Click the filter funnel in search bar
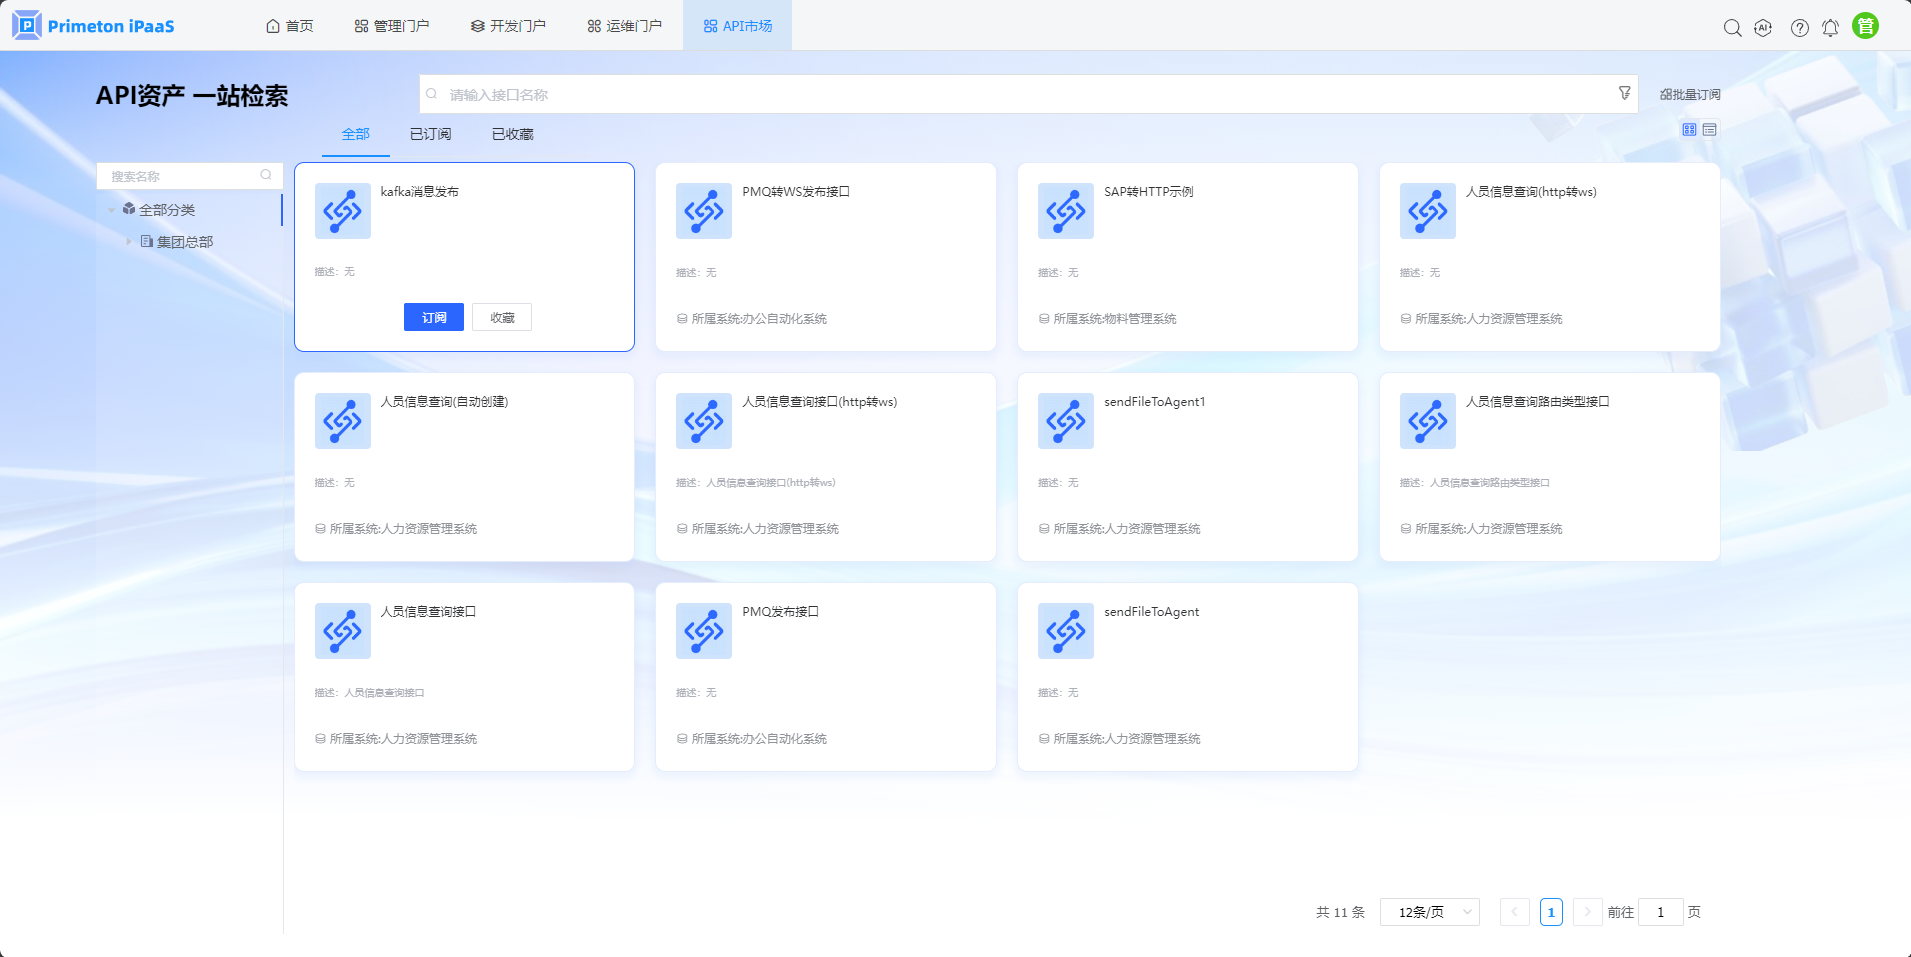Screen dimensions: 1911x957 point(1624,93)
